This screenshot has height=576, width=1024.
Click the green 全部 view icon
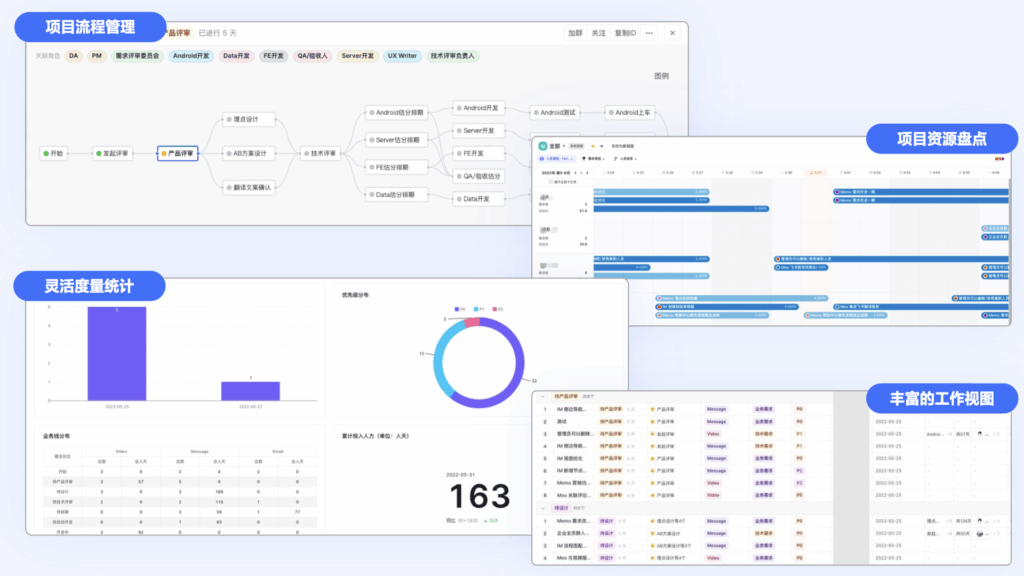[x=543, y=146]
